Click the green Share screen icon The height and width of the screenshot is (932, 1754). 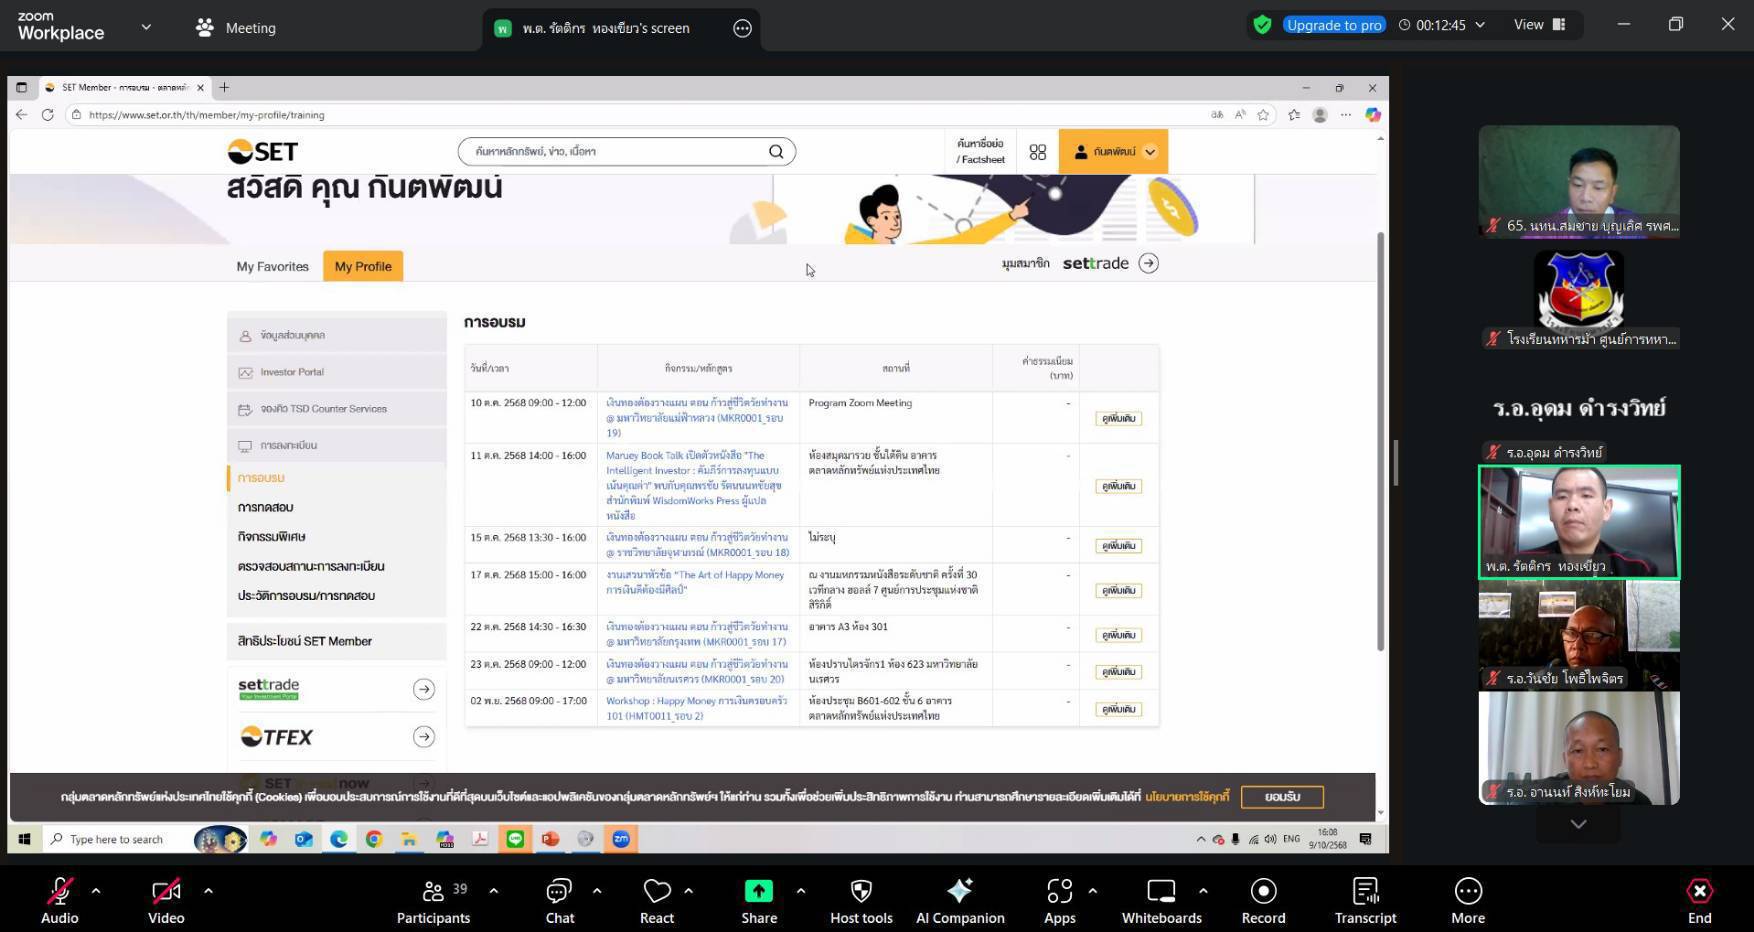click(759, 891)
